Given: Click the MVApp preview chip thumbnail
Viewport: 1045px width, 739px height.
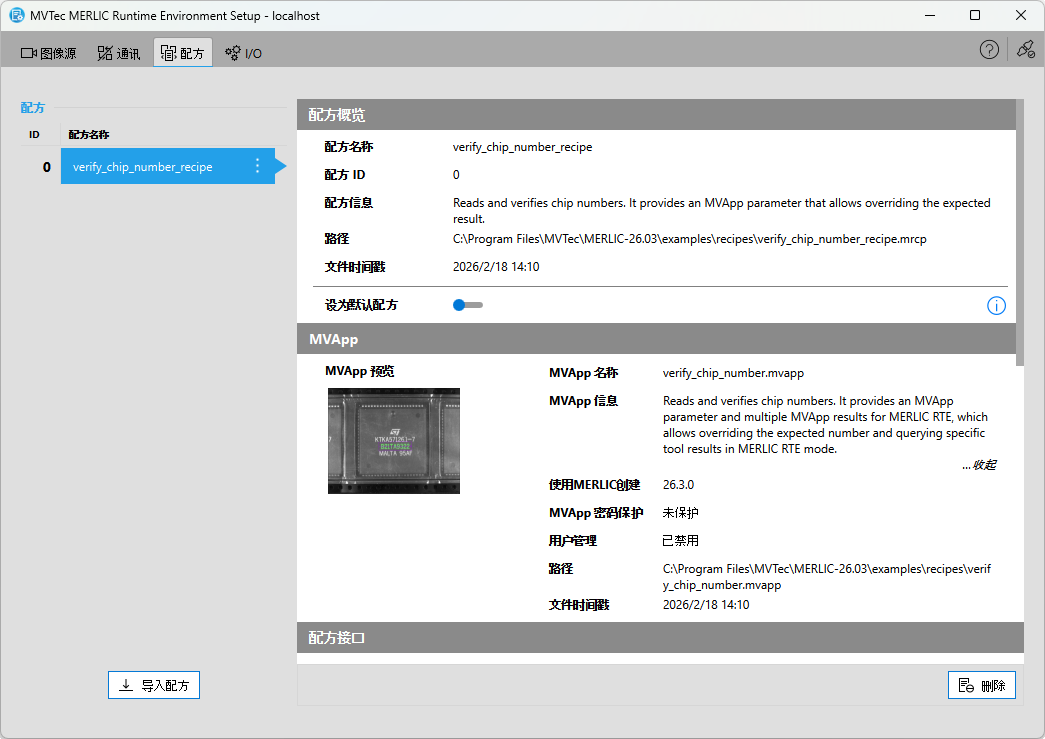Looking at the screenshot, I should coord(394,441).
